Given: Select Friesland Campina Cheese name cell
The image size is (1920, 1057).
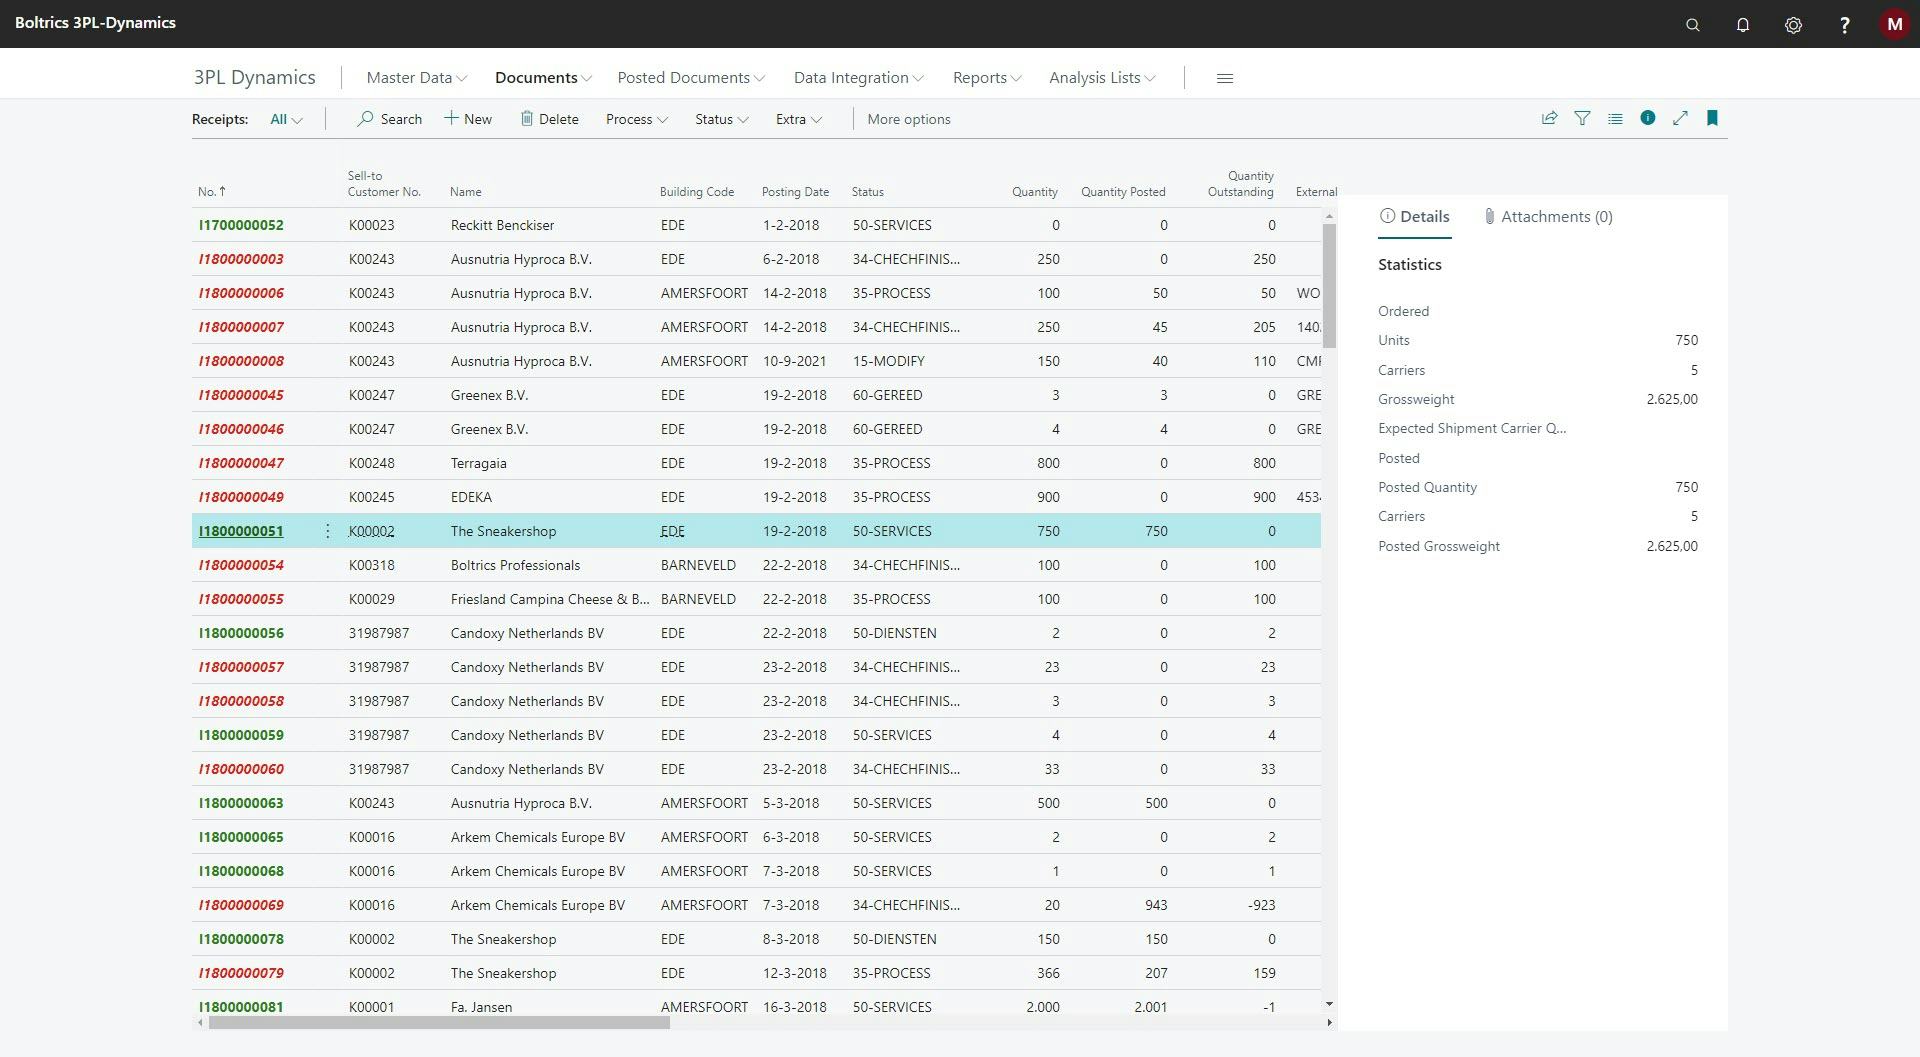Looking at the screenshot, I should 549,599.
